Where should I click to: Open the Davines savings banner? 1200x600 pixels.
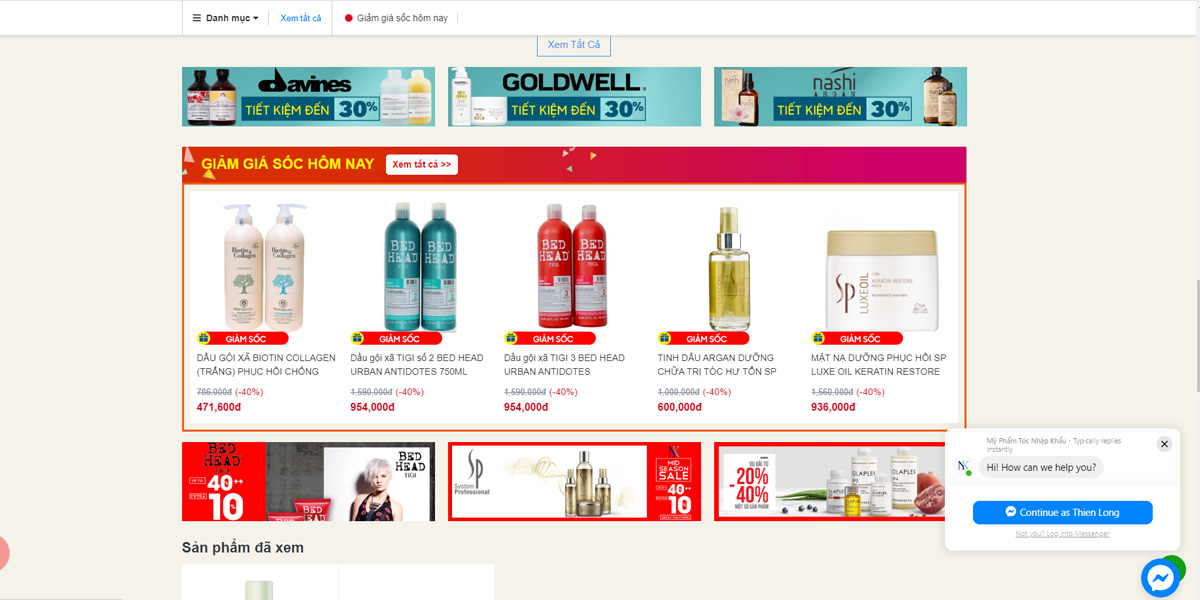pos(308,96)
